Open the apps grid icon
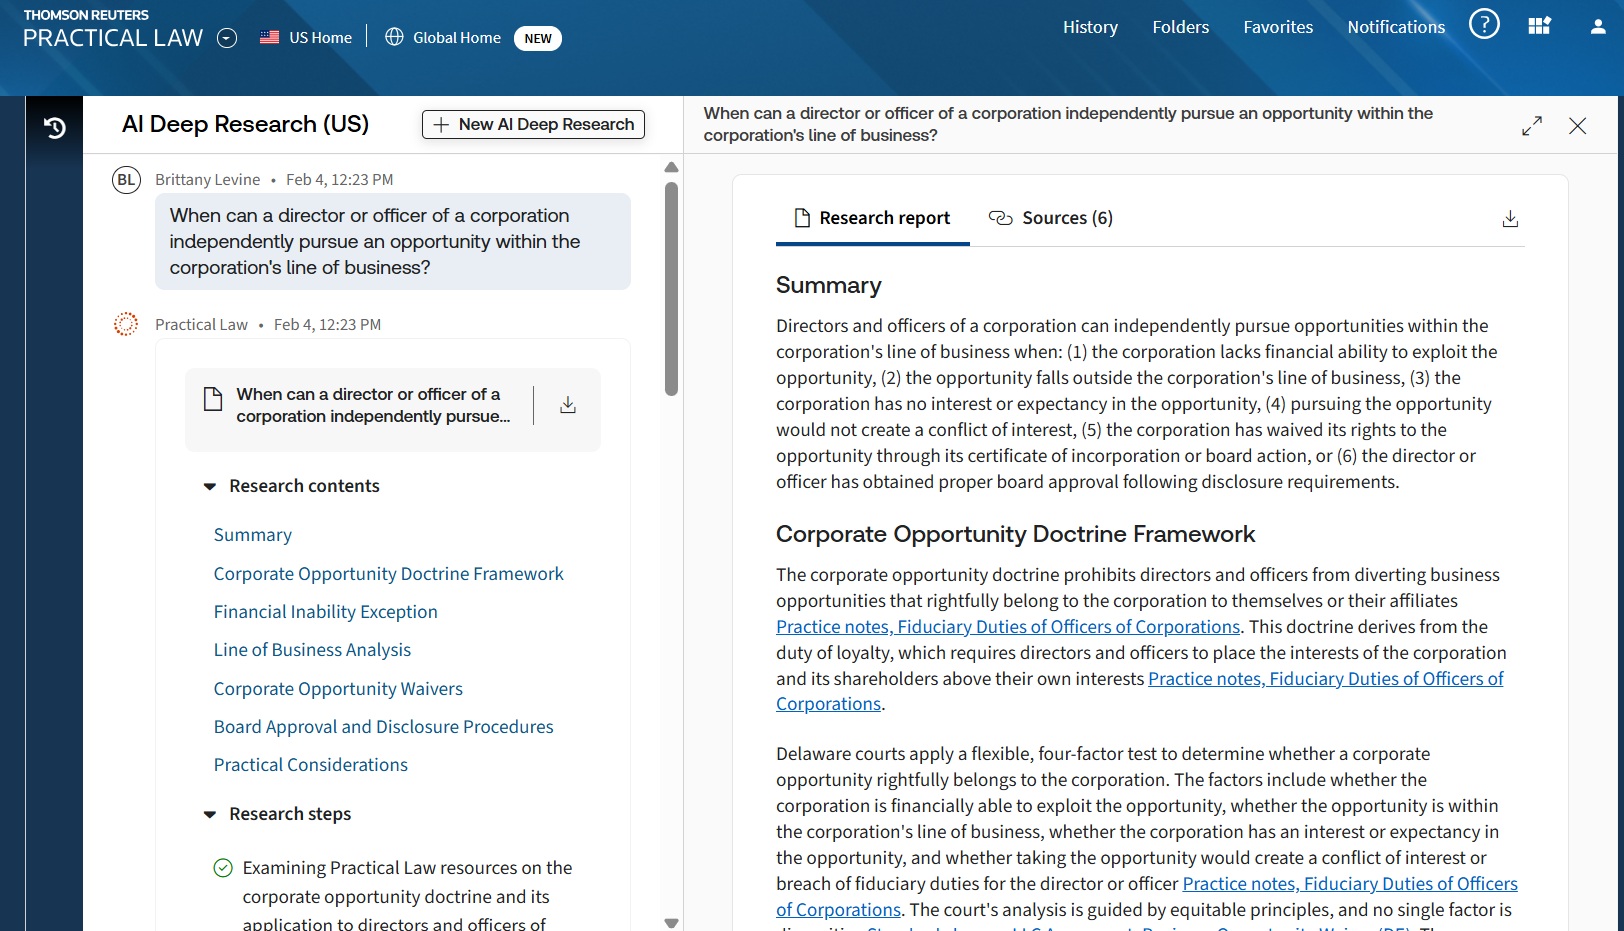 tap(1539, 27)
